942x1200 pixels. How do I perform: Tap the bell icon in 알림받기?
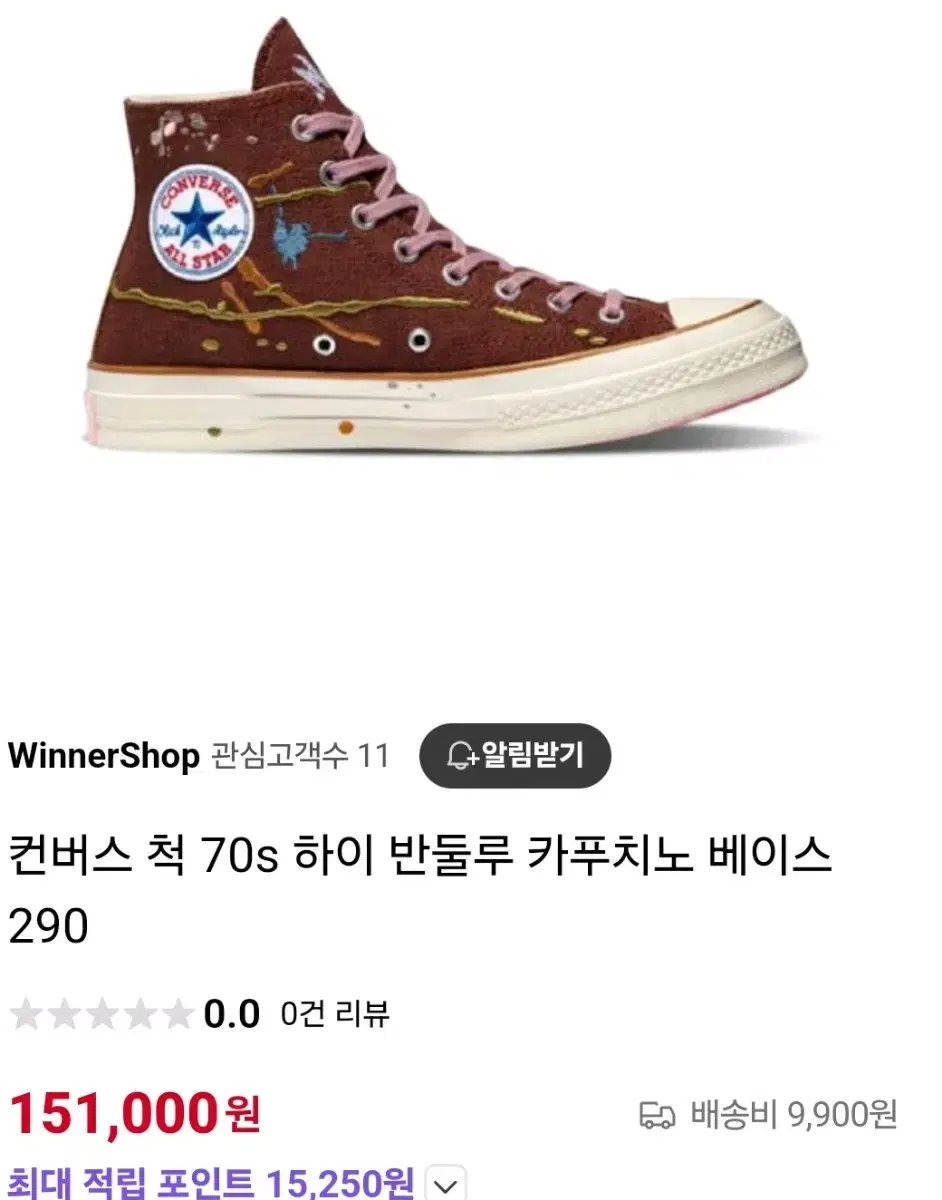(x=463, y=756)
